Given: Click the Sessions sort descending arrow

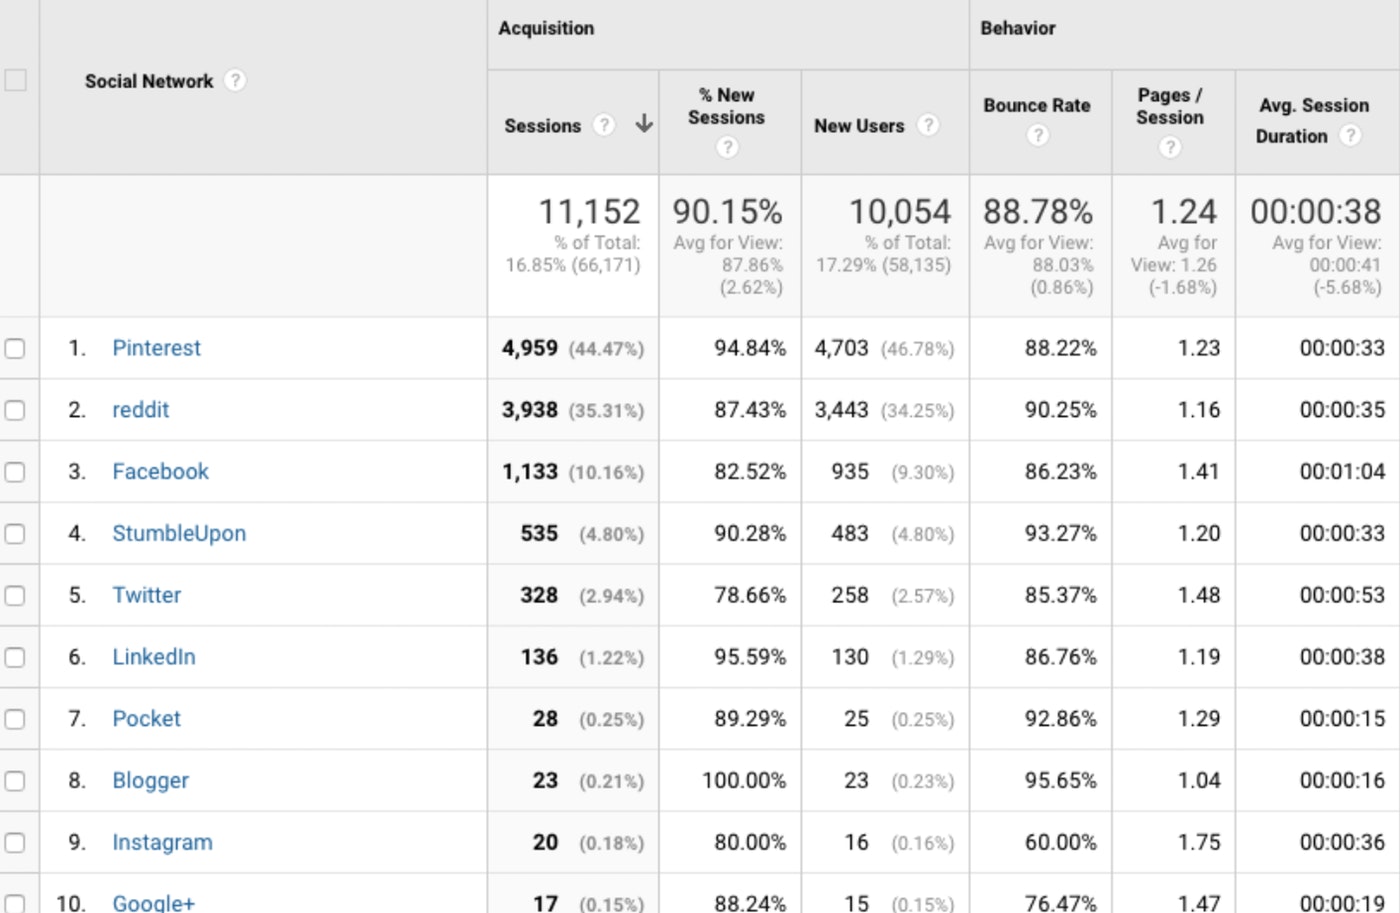Looking at the screenshot, I should coord(645,124).
